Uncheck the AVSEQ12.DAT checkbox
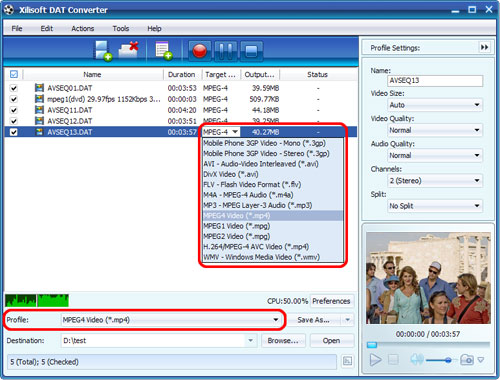Screen dimensions: 500x380 (x=14, y=121)
